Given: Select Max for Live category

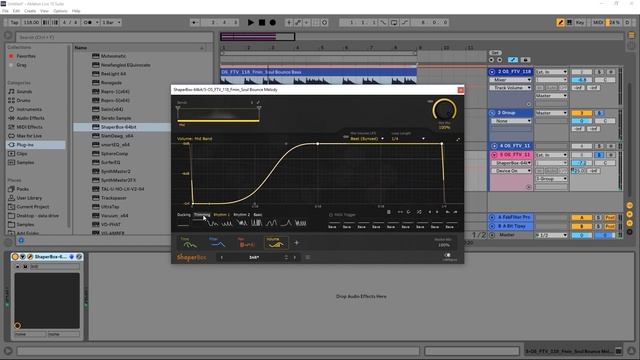Looking at the screenshot, I should click(x=29, y=136).
